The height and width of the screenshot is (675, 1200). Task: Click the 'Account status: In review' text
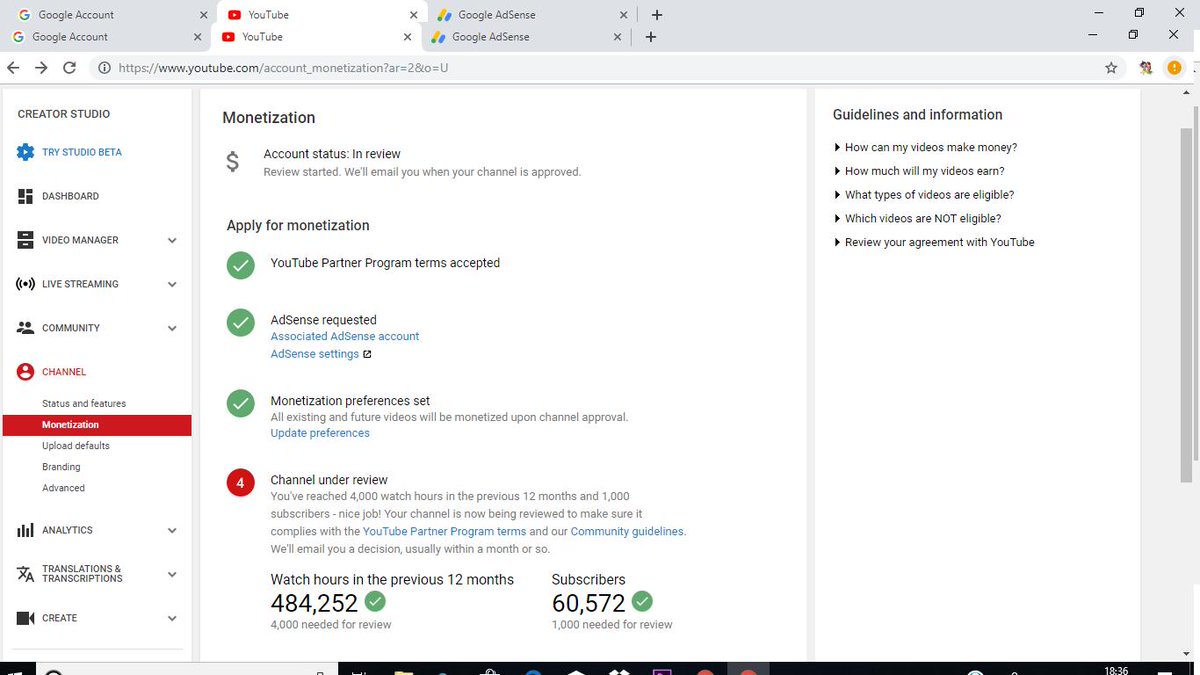(x=332, y=154)
